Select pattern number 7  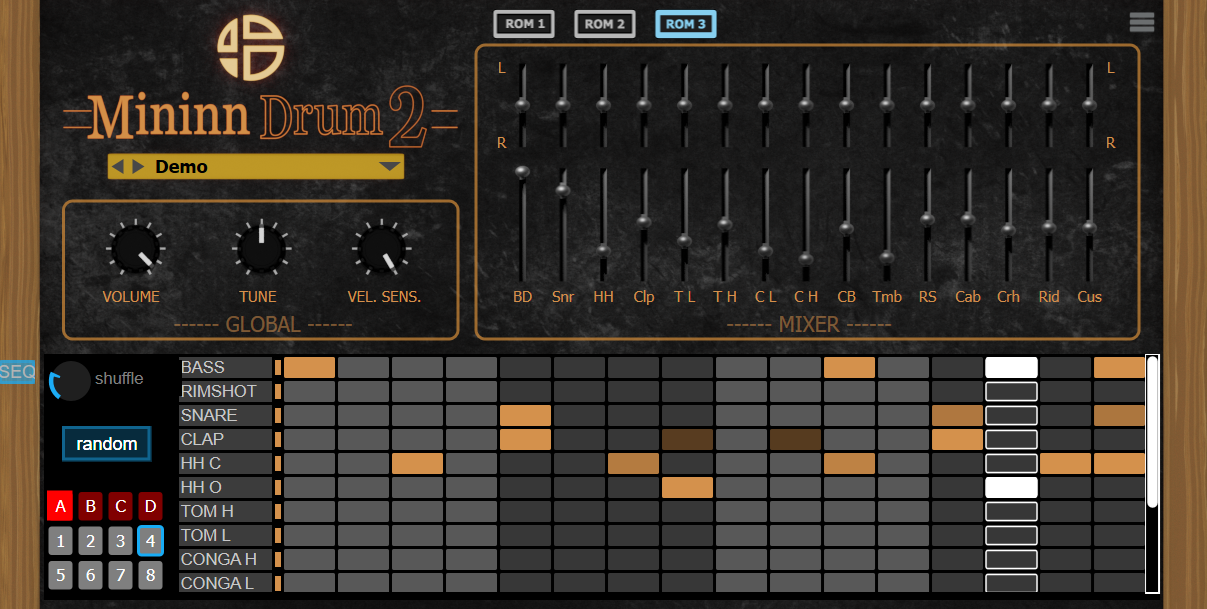(x=121, y=575)
